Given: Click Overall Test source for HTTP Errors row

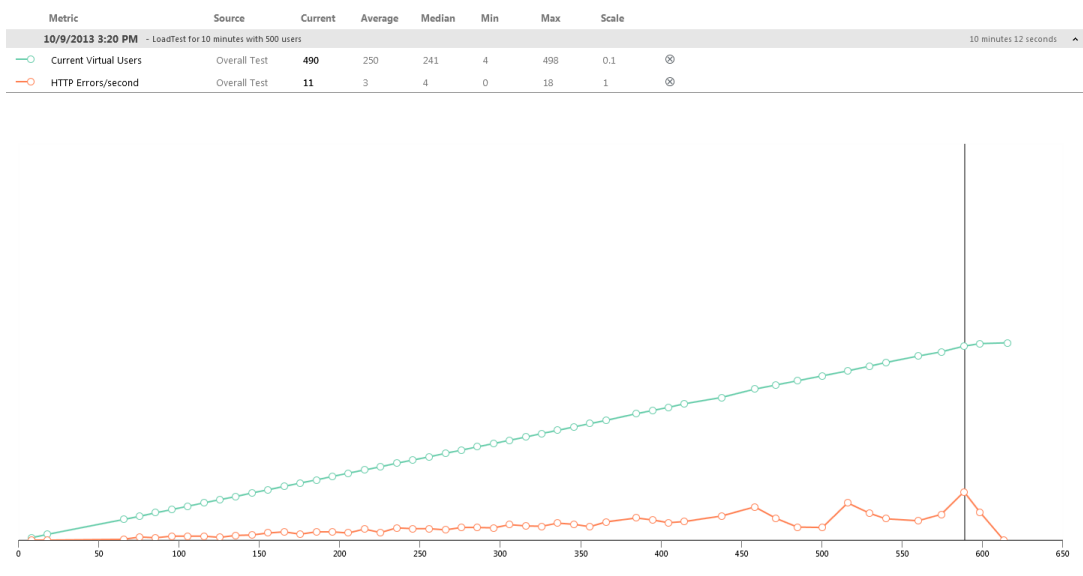Looking at the screenshot, I should pos(242,82).
